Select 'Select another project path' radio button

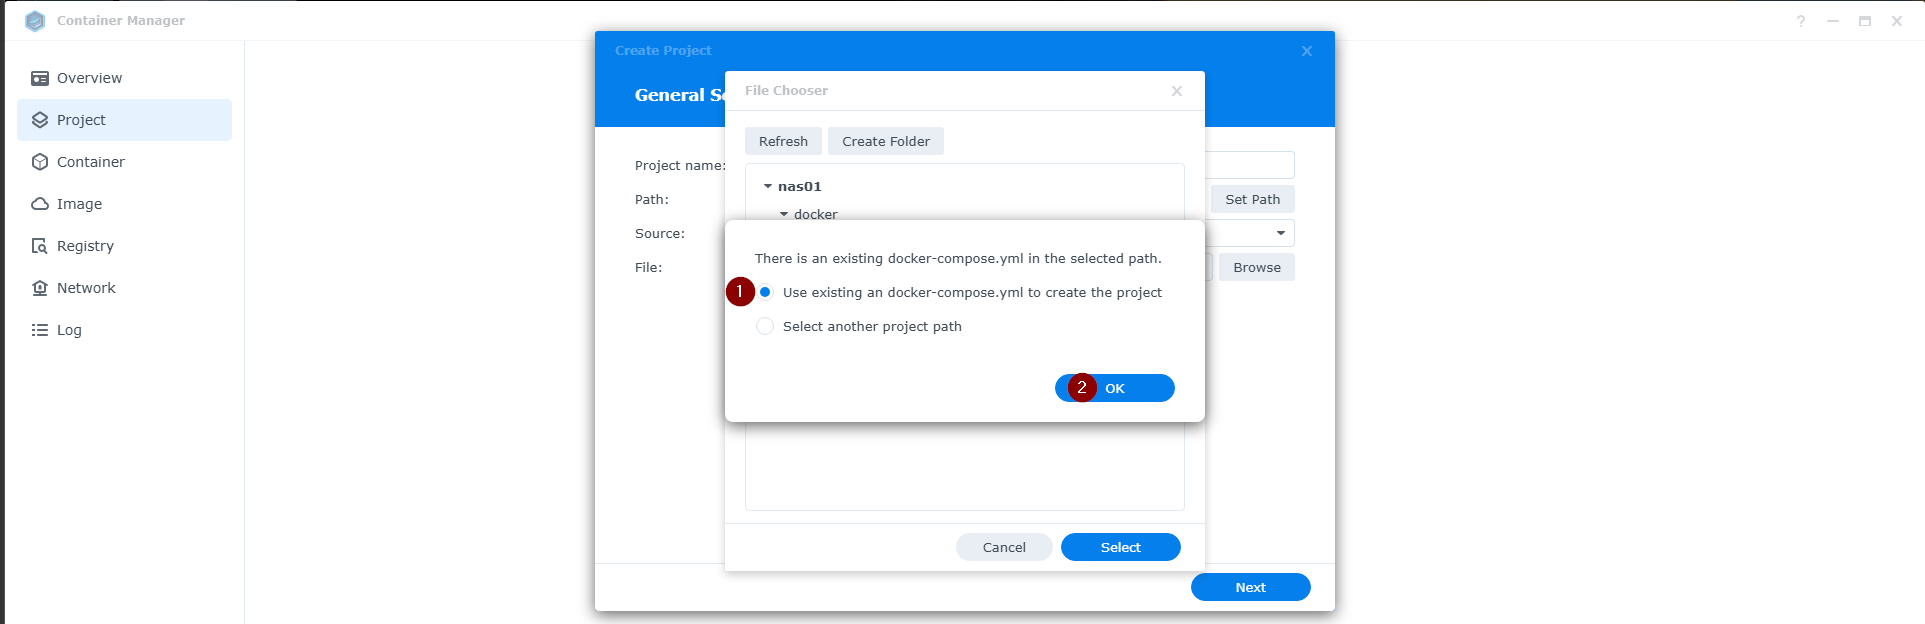tap(765, 326)
